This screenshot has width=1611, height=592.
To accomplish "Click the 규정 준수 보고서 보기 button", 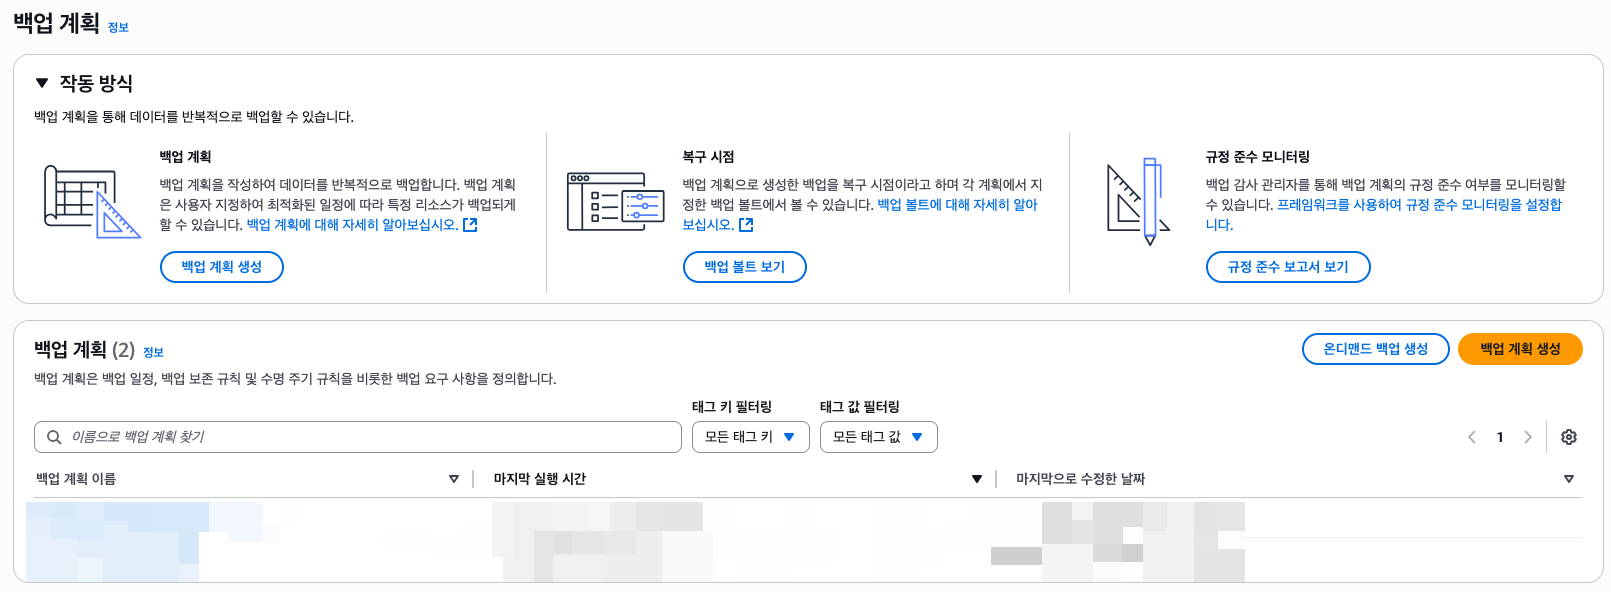I will 1287,267.
